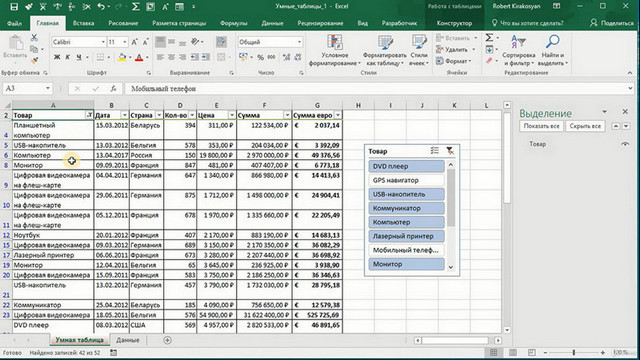Open the Страна column filter dropdown
This screenshot has width=640, height=360.
pyautogui.click(x=159, y=115)
